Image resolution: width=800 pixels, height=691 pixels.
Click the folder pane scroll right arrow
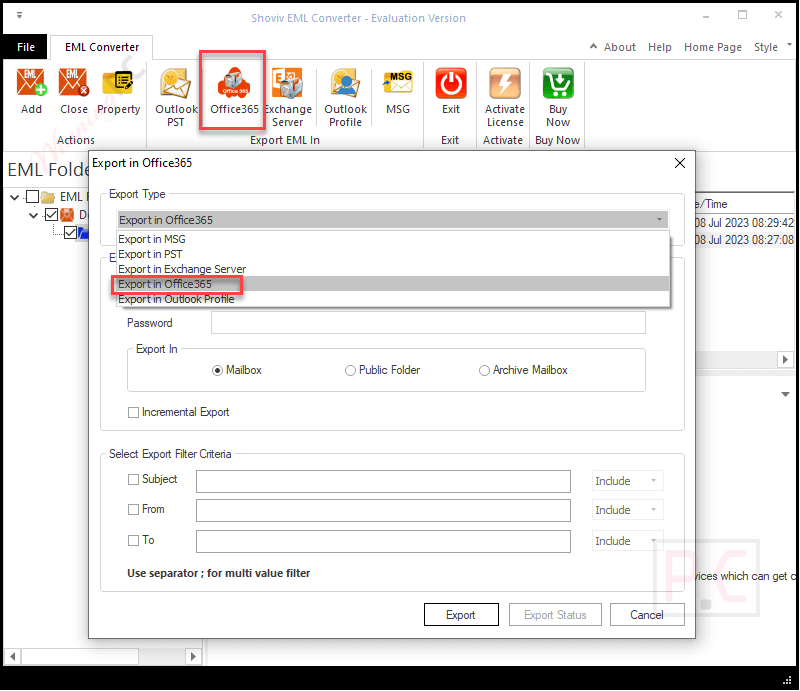(193, 656)
